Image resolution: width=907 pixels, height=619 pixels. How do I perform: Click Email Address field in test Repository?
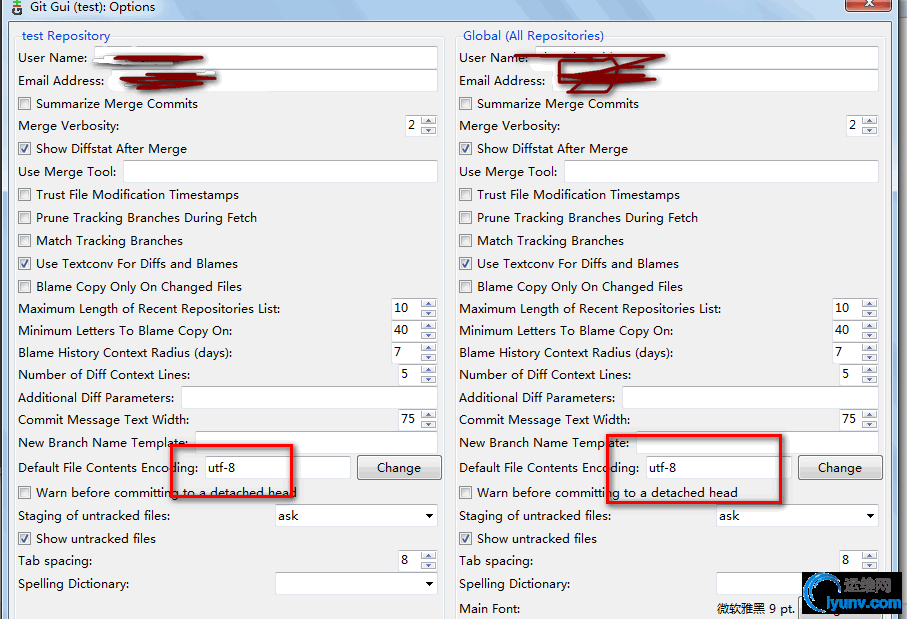tap(274, 81)
